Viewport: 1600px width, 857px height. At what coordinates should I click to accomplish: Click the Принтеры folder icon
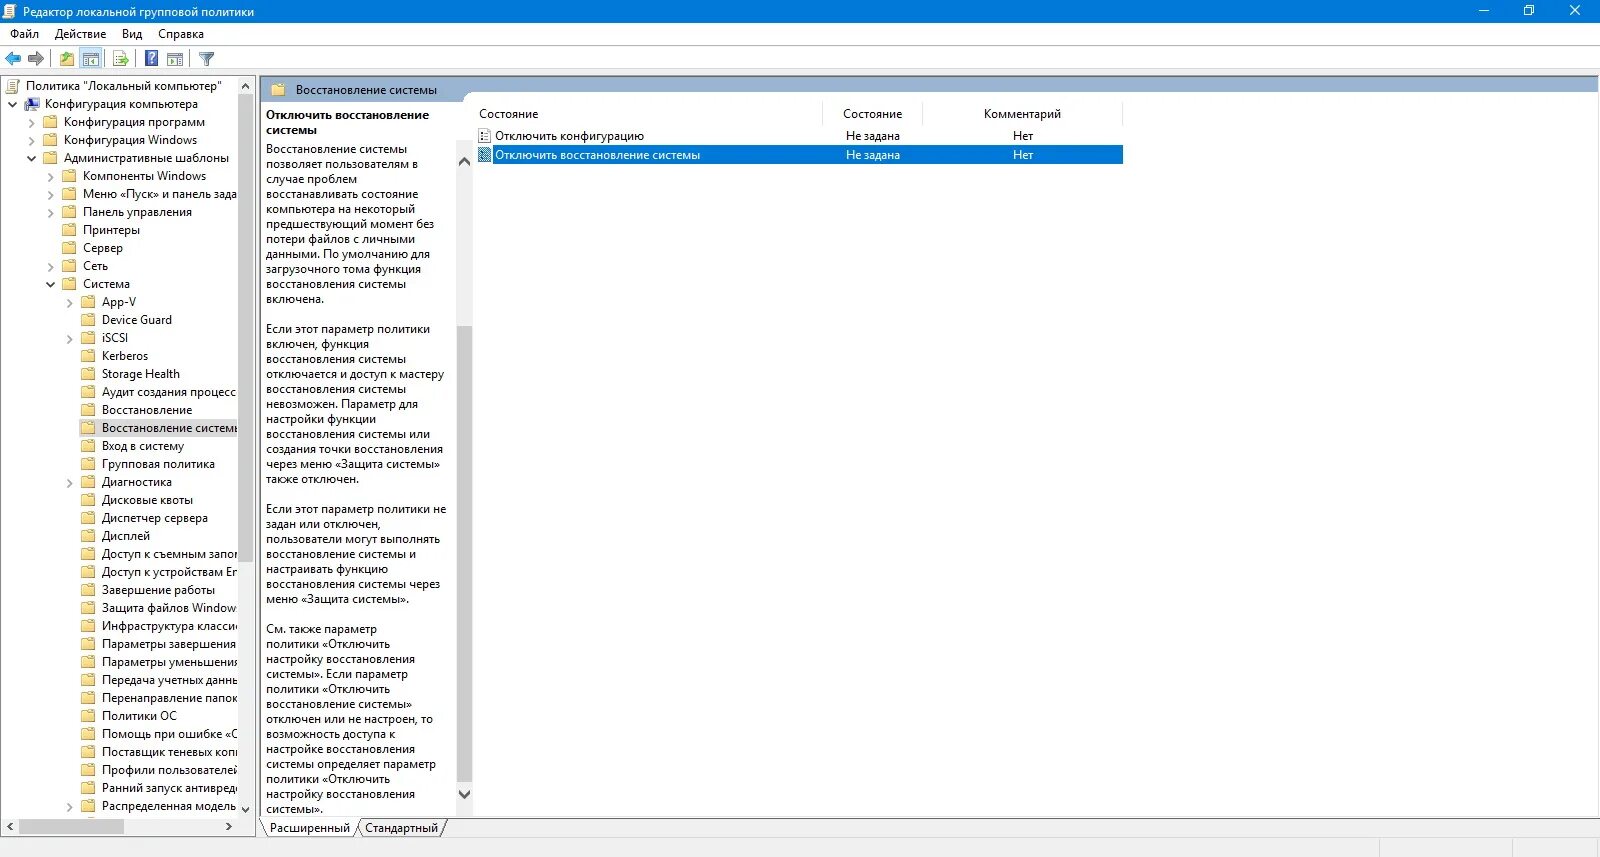(x=69, y=230)
